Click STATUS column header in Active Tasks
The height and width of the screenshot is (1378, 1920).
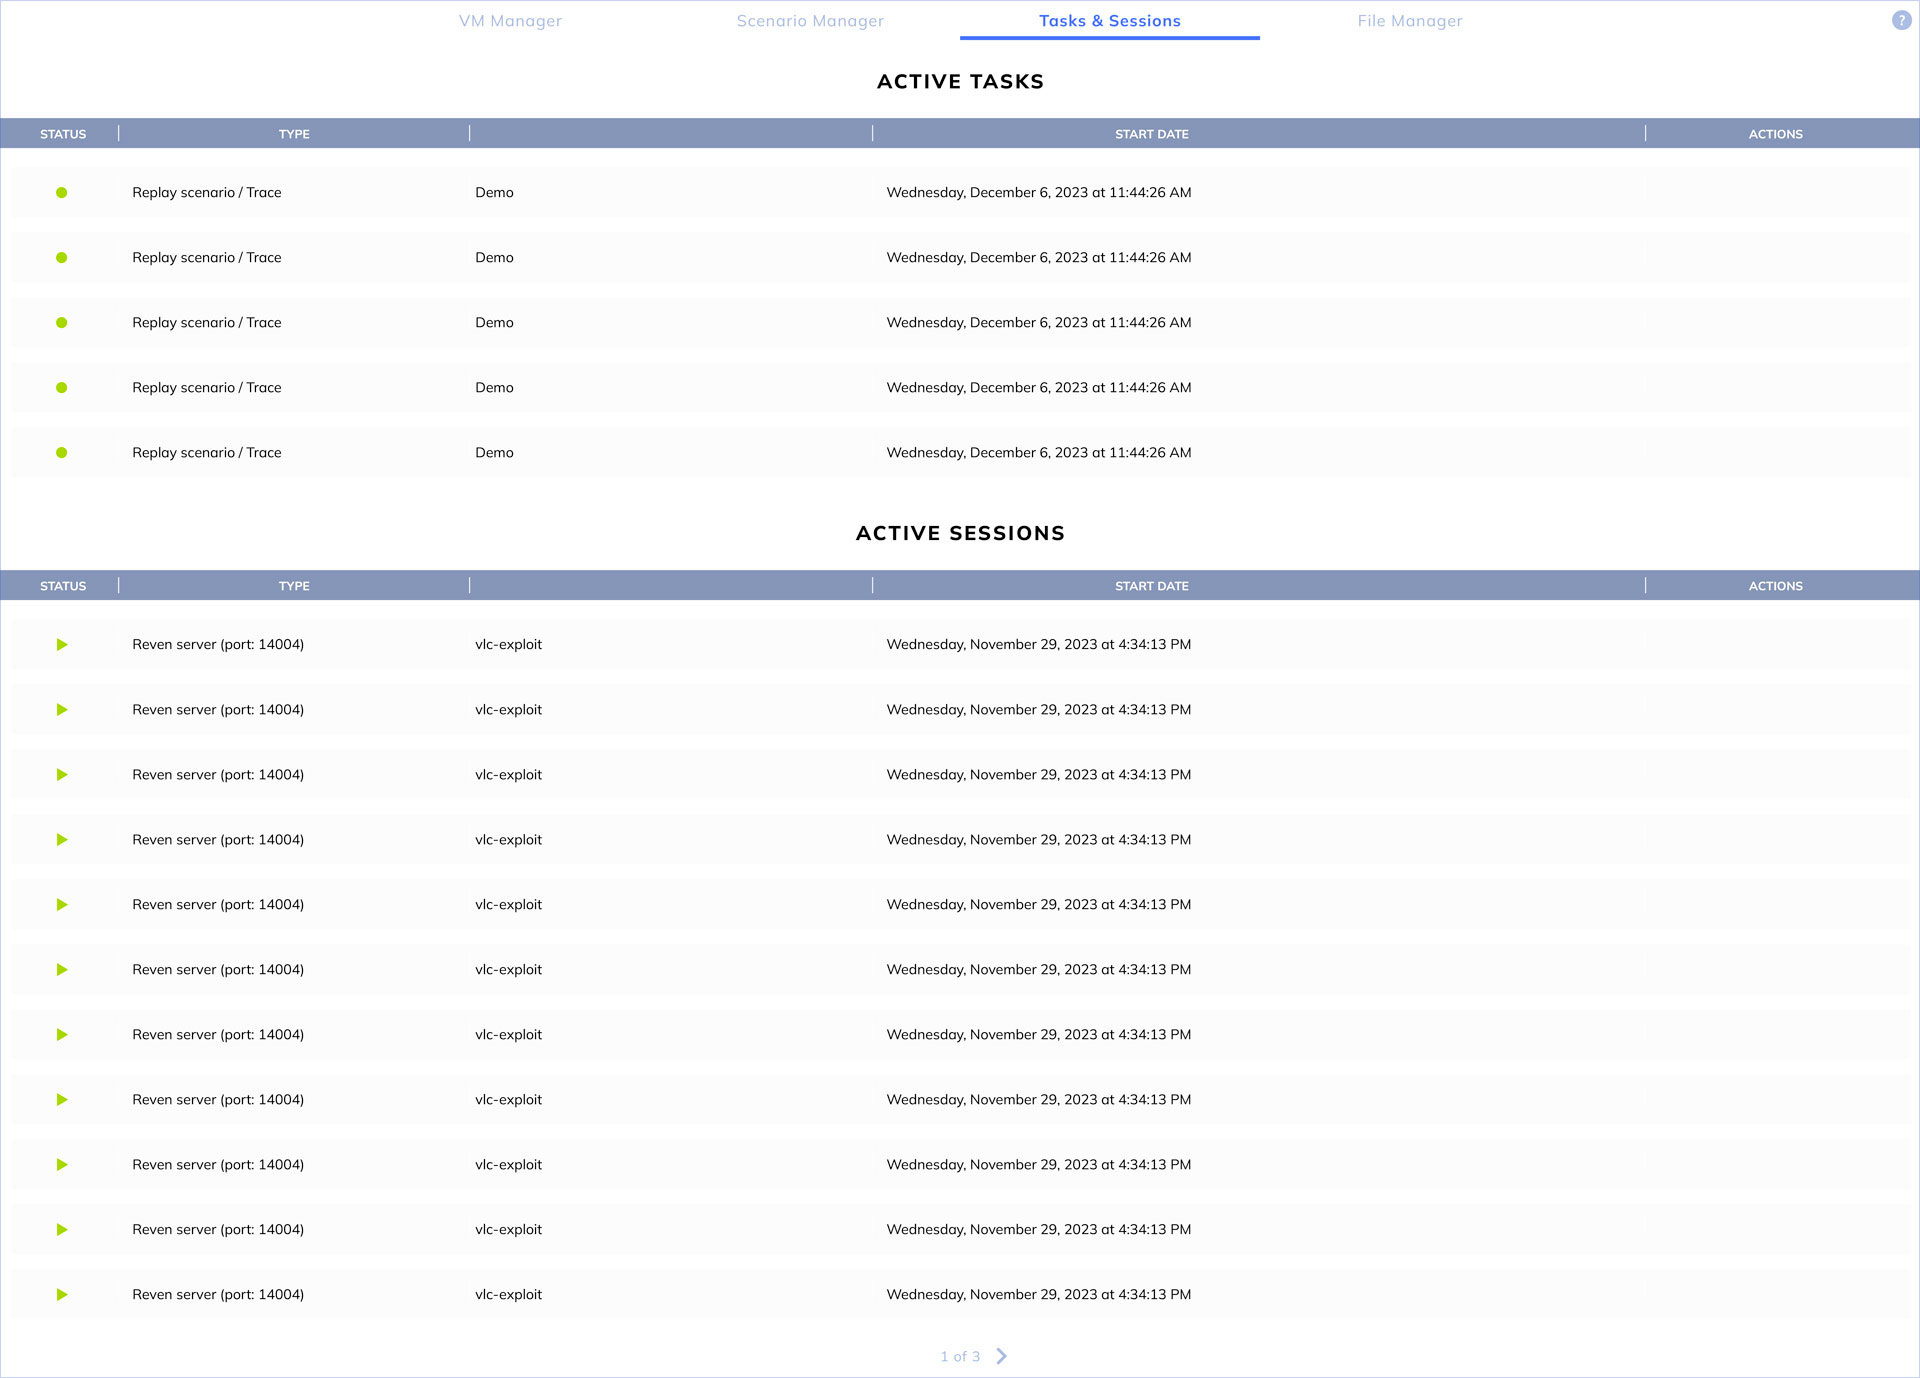(63, 134)
